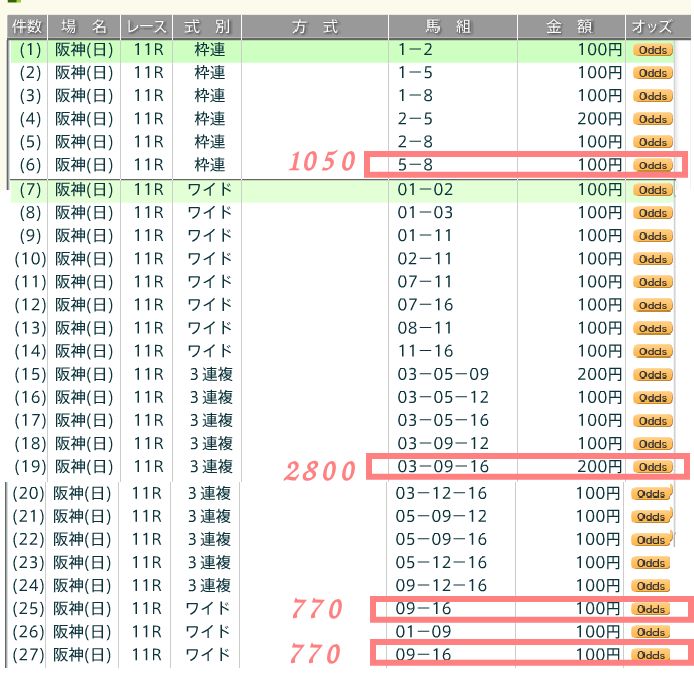Click the オッズ column header

point(654,27)
